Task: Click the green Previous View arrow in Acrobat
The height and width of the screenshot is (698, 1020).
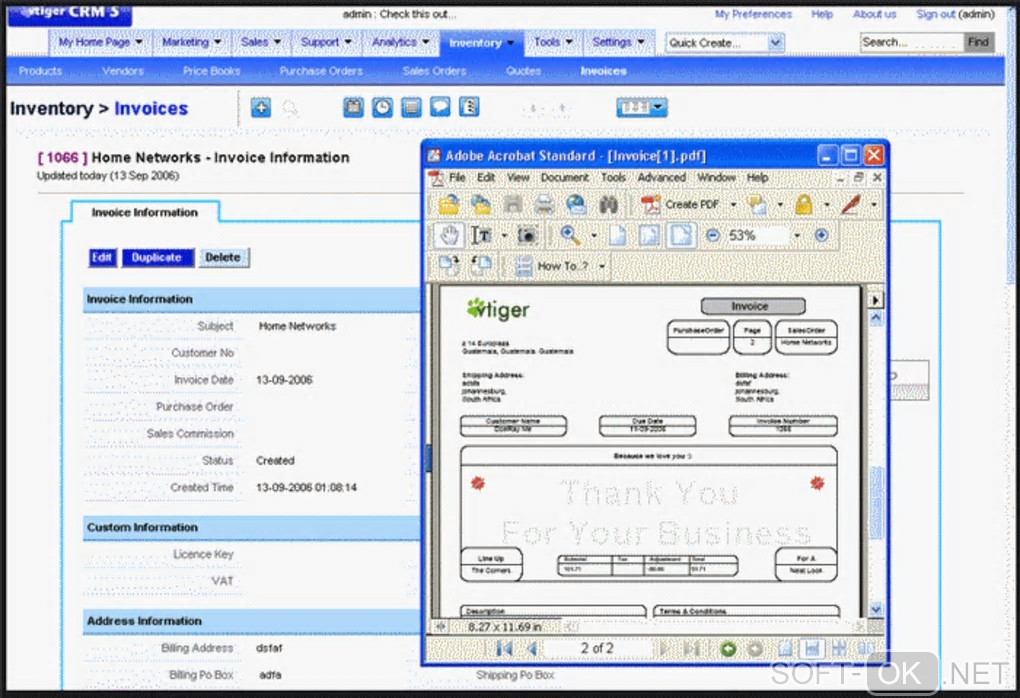Action: tap(728, 649)
